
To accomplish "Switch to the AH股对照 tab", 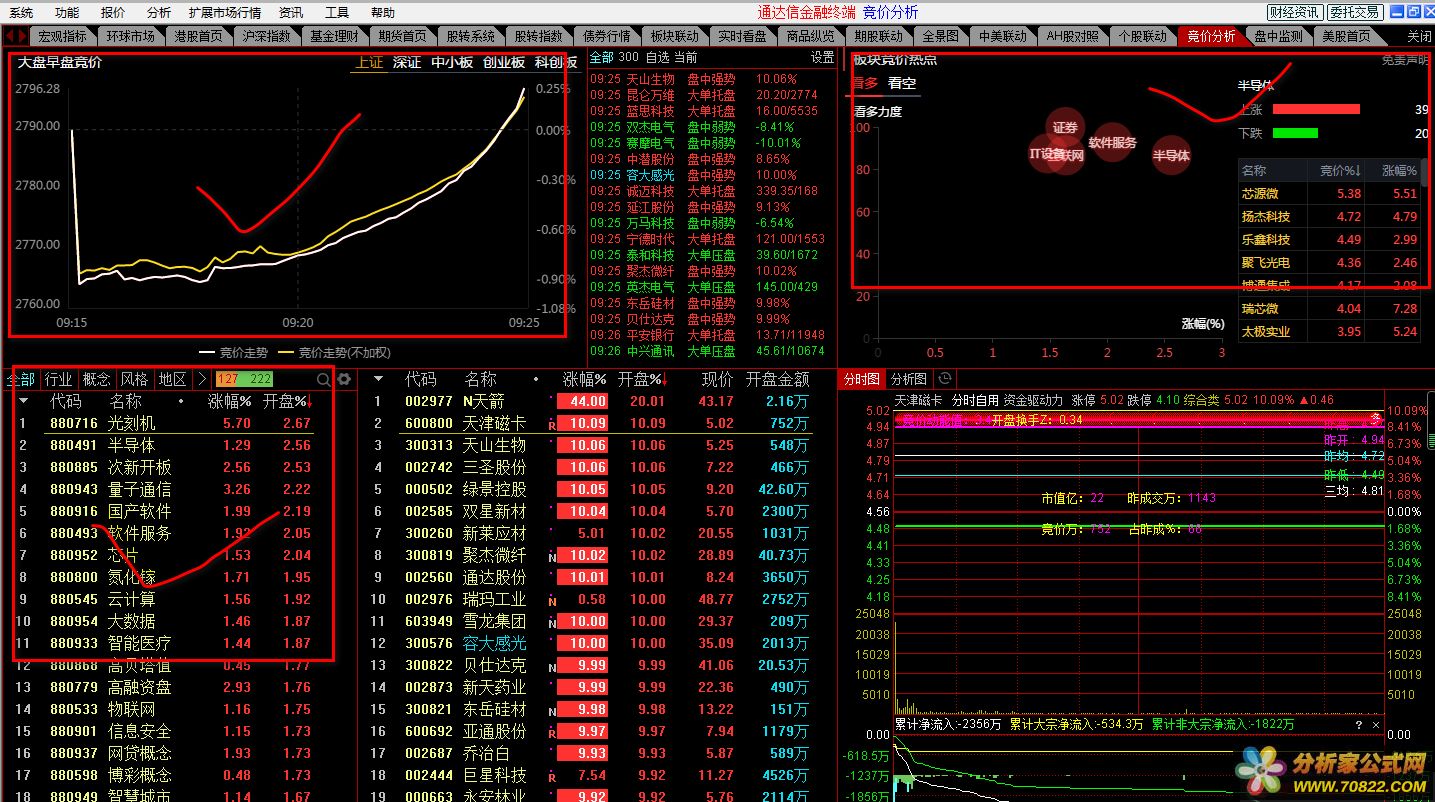I will [x=1073, y=36].
